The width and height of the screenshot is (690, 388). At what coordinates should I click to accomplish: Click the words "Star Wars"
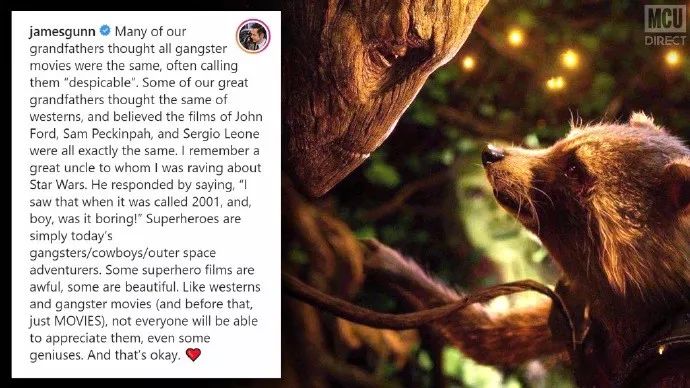click(x=58, y=185)
